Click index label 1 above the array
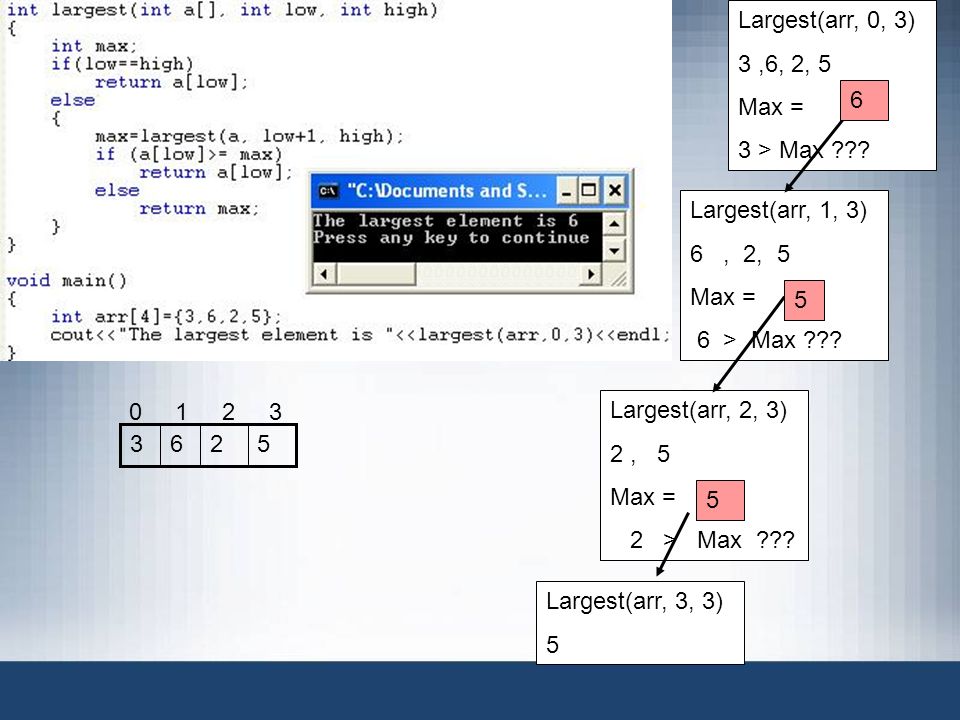The width and height of the screenshot is (960, 720). (x=181, y=412)
